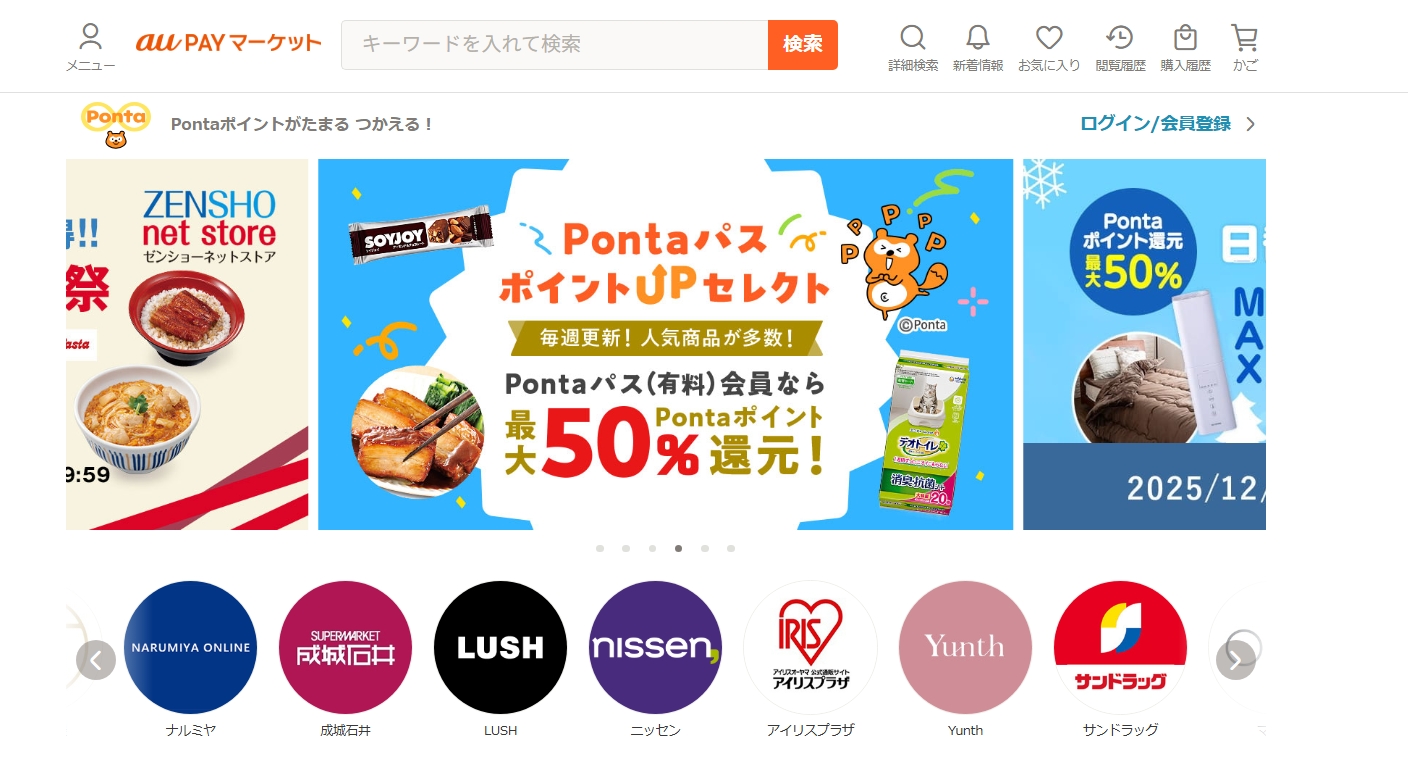1408x775 pixels.
Task: Expand login section via chevron arrow
Action: point(1250,124)
